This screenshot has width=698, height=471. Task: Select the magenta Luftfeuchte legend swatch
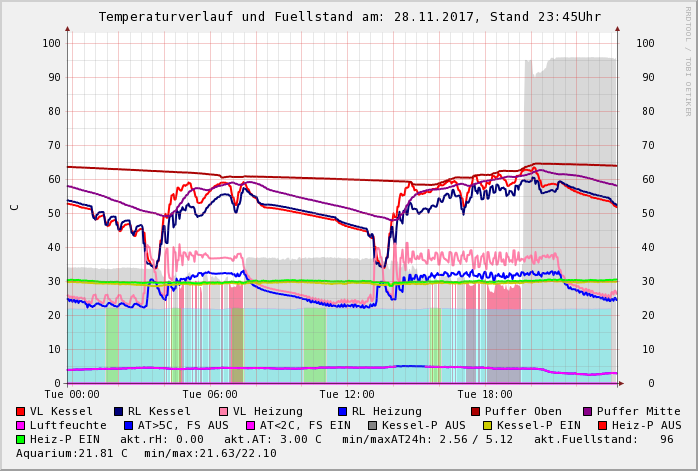pos(21,426)
